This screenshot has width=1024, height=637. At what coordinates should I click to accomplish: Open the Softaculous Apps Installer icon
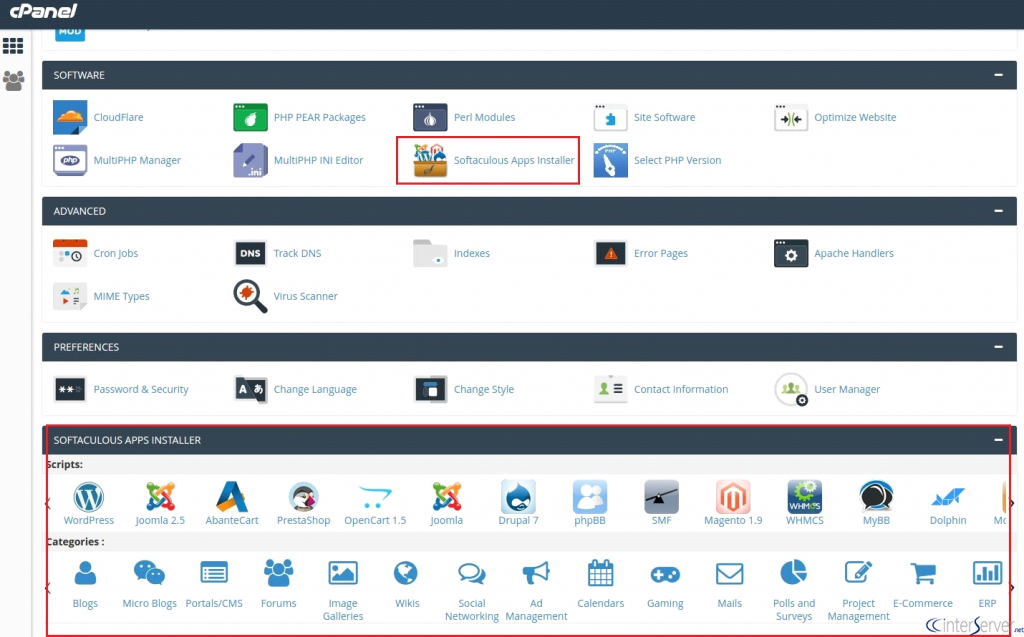(430, 160)
